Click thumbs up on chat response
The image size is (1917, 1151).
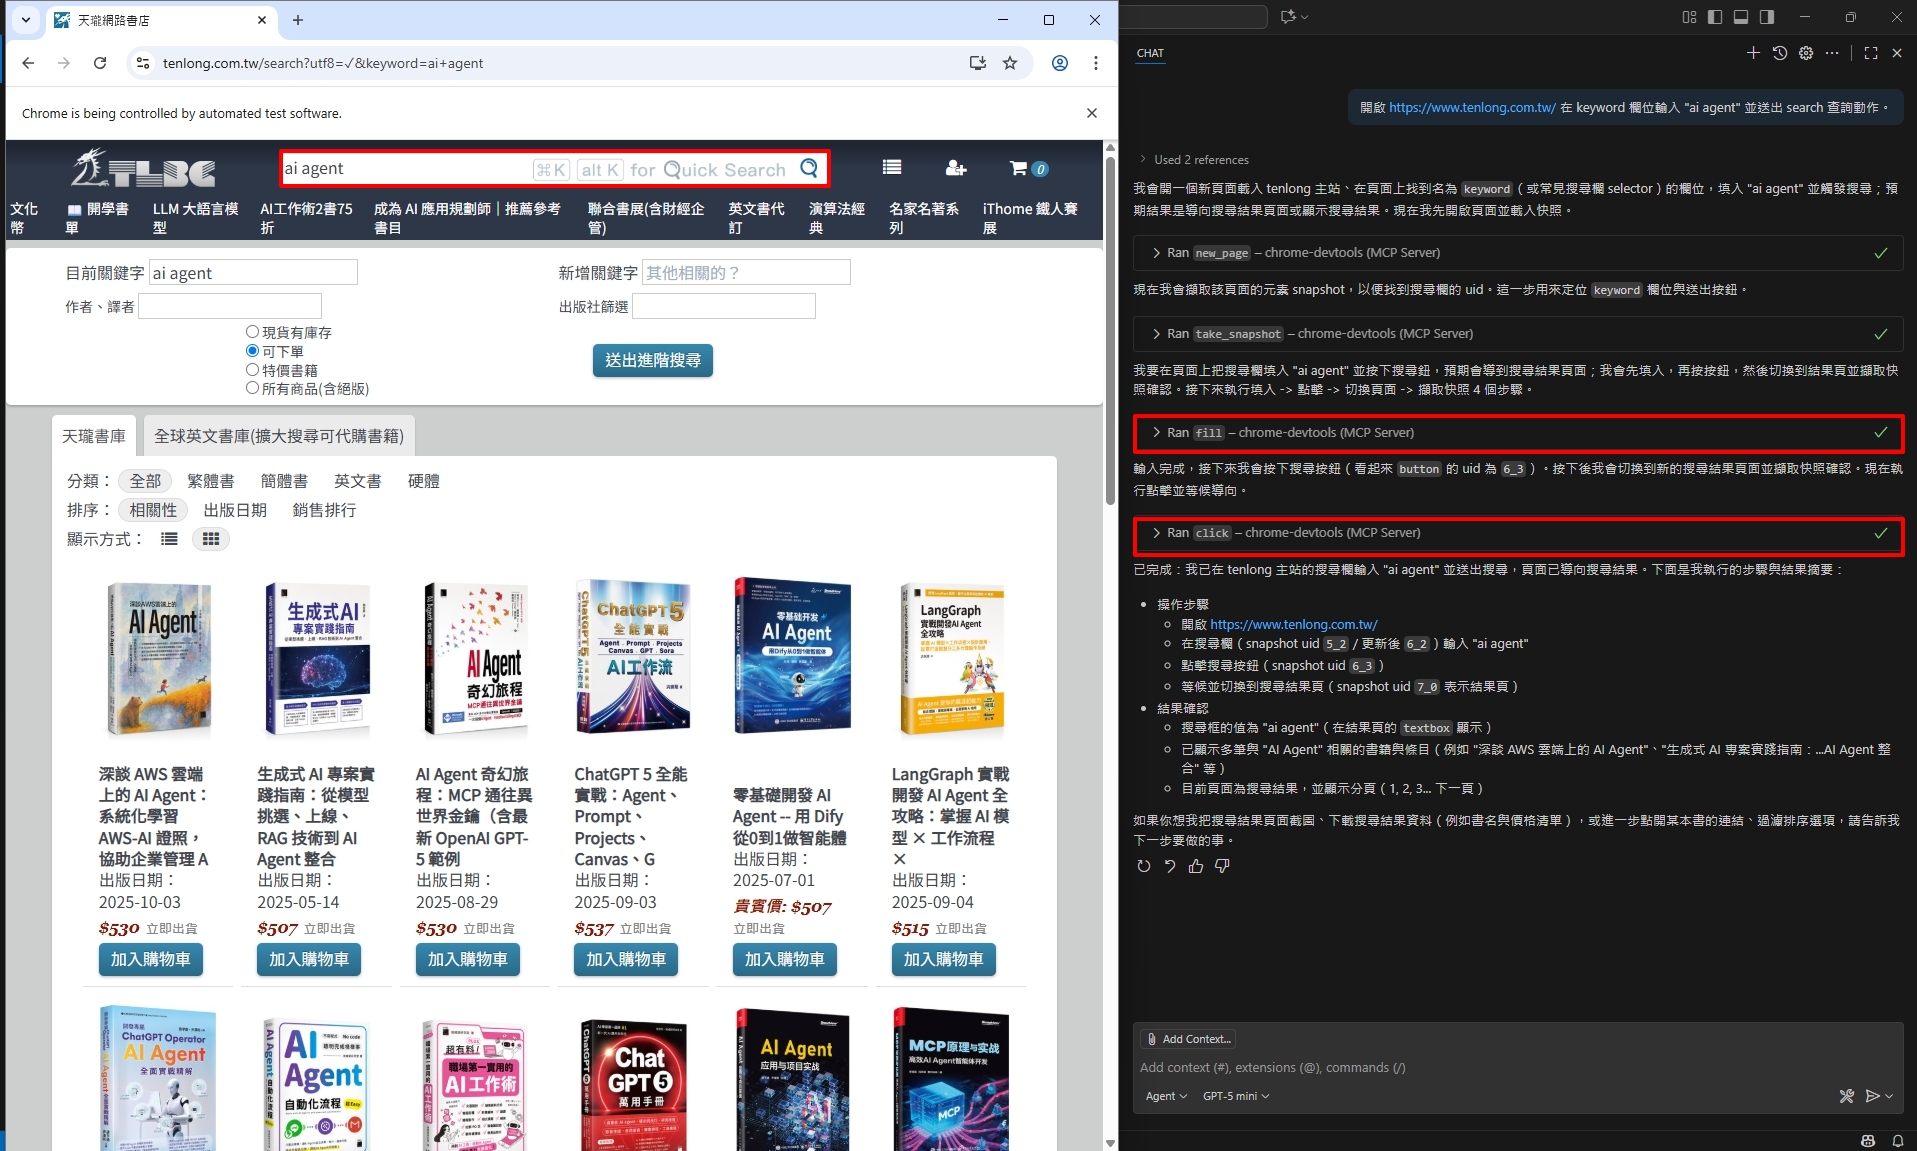coord(1196,866)
